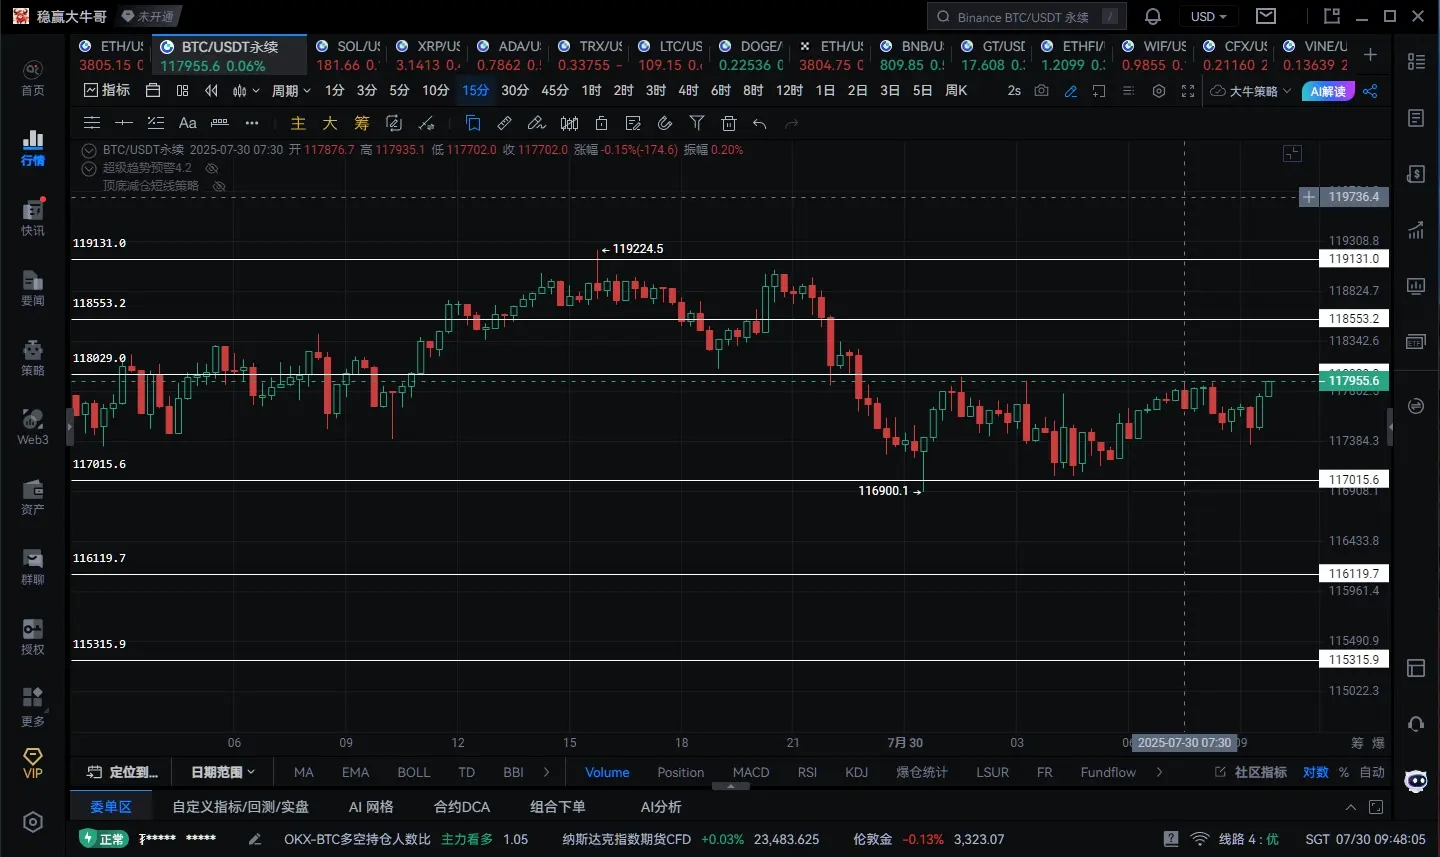Collapse the BTC/USDT永续 legend expander
Screen dimensions: 1440x857
pos(89,150)
